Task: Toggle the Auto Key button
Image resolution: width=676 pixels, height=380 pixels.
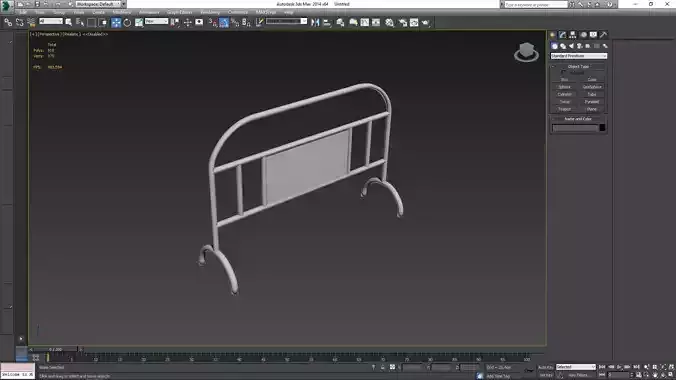Action: point(545,367)
